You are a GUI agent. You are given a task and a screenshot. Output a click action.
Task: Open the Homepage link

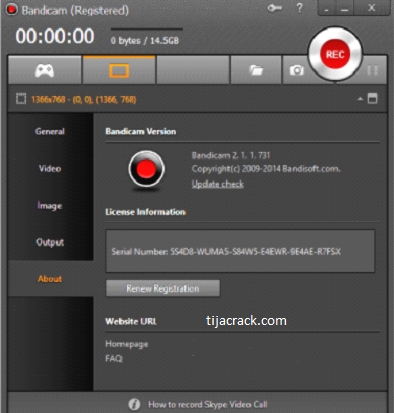pyautogui.click(x=127, y=344)
